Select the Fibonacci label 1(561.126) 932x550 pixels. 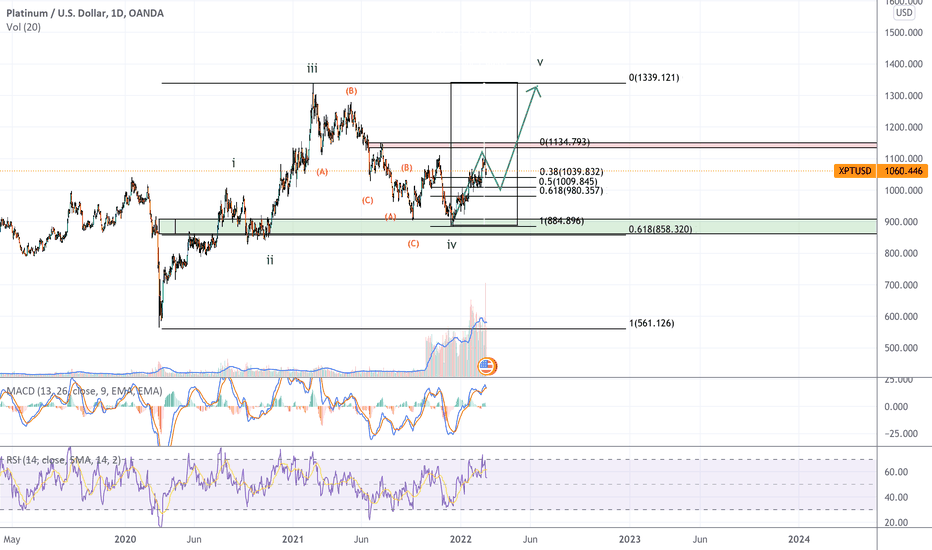pyautogui.click(x=651, y=323)
